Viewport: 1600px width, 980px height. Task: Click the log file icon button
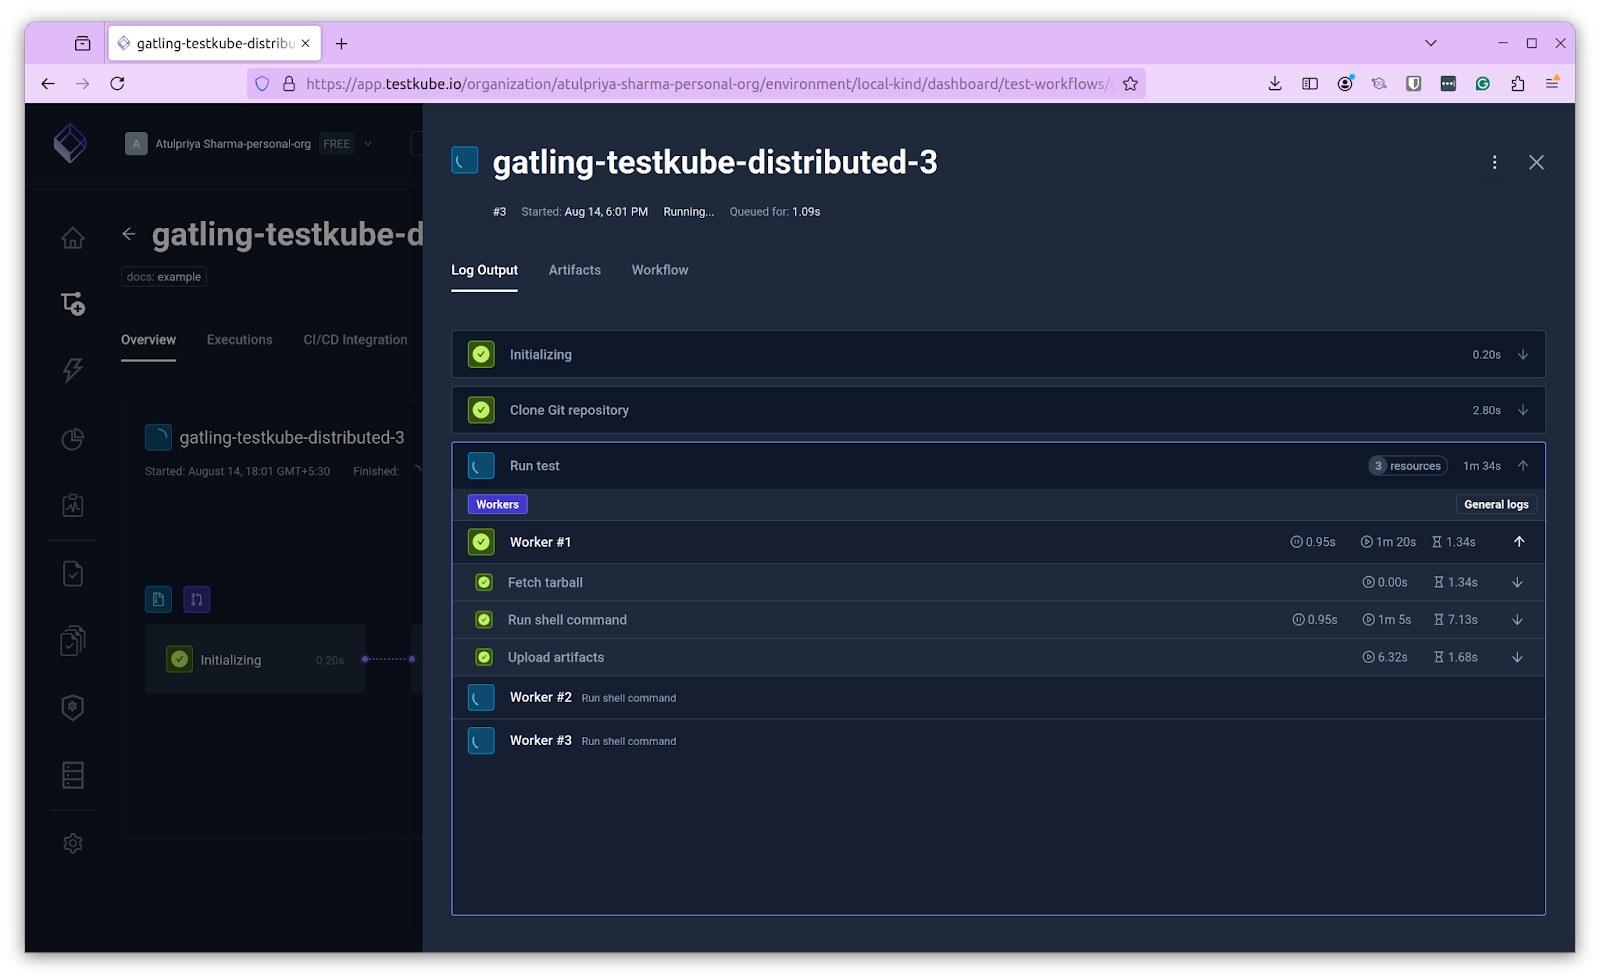pyautogui.click(x=158, y=599)
